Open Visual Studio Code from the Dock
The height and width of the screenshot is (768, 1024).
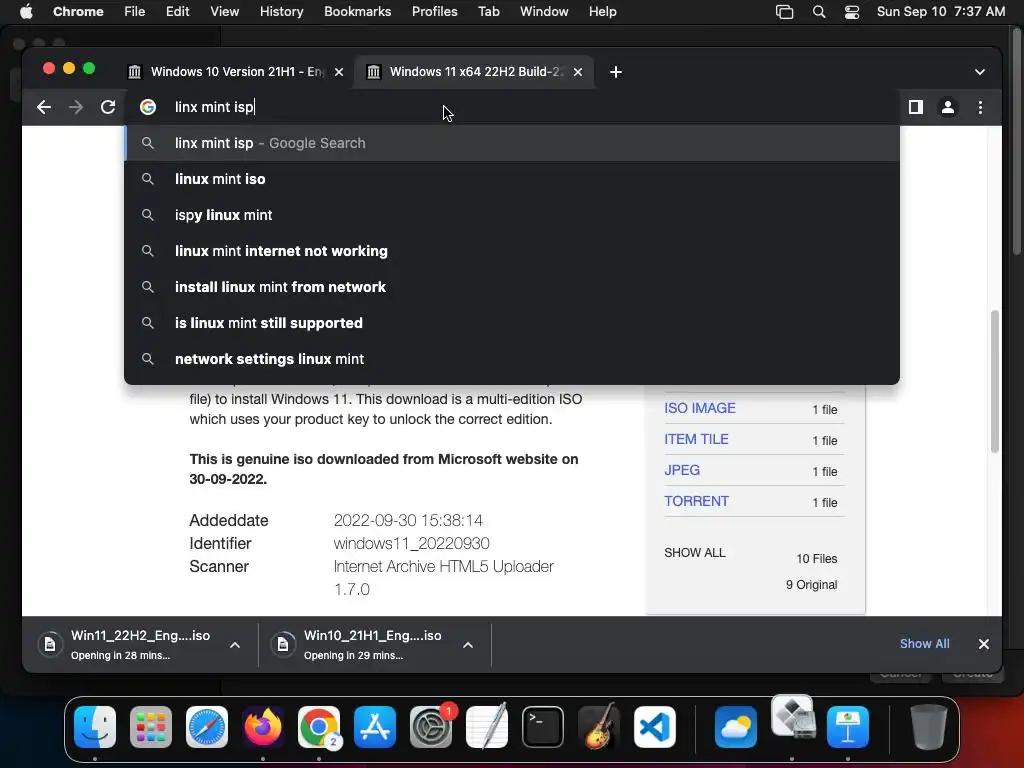(x=654, y=727)
